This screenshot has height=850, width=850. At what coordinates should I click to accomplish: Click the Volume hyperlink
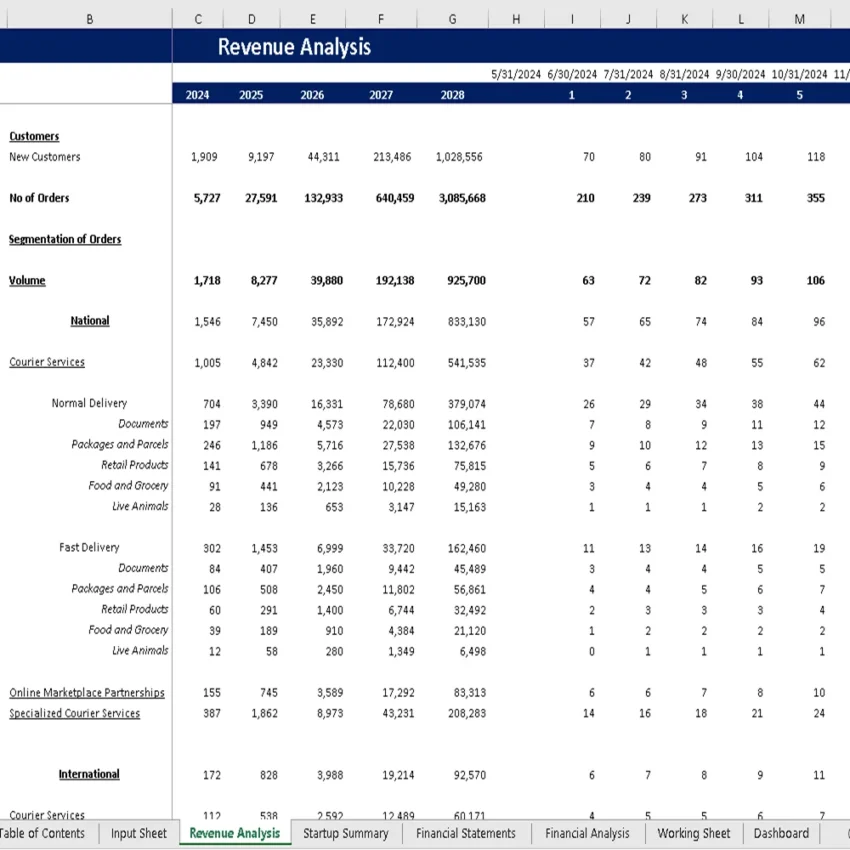click(x=26, y=280)
